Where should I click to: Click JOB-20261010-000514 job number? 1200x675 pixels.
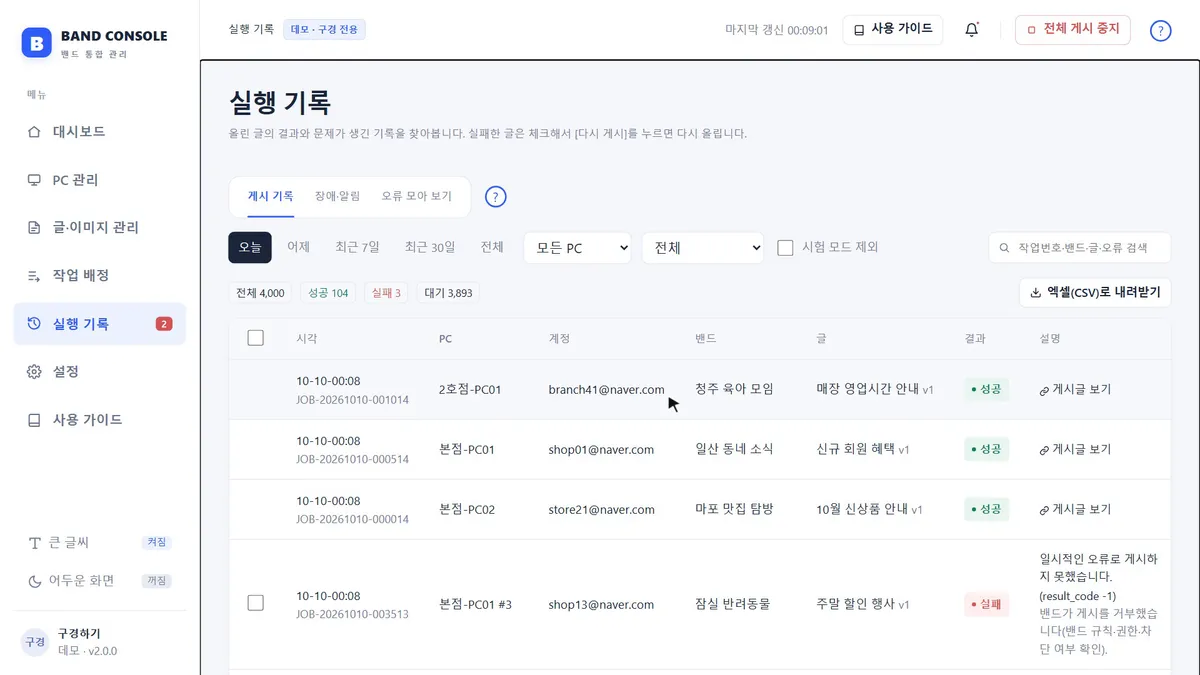[352, 460]
